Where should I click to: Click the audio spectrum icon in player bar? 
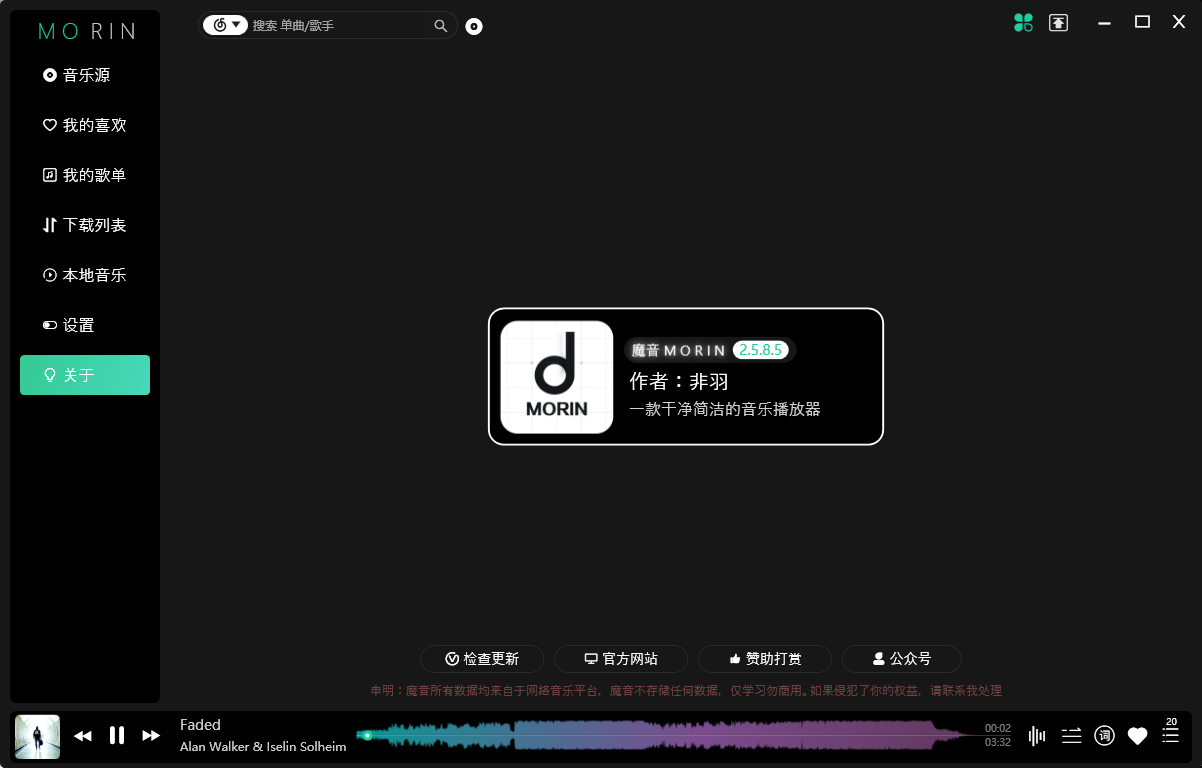tap(1037, 736)
